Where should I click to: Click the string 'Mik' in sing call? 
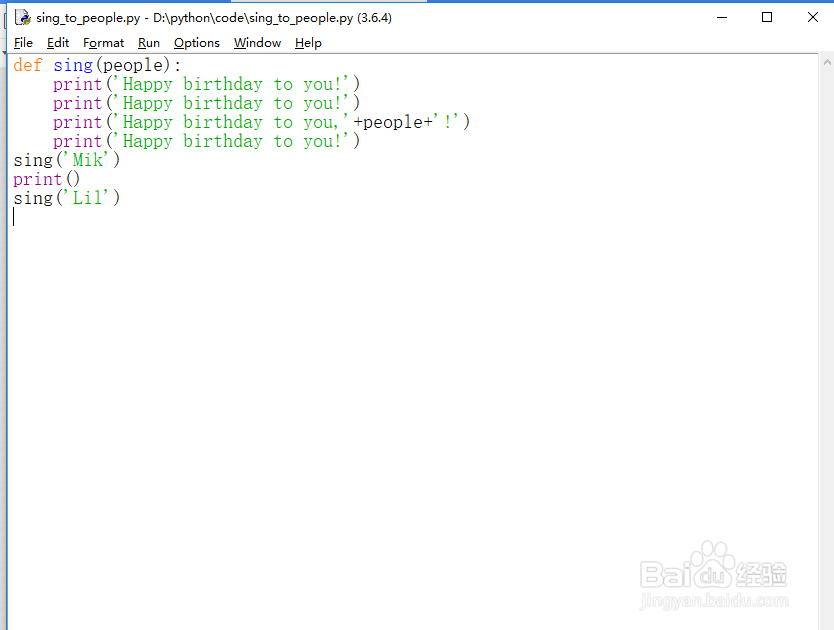point(88,160)
